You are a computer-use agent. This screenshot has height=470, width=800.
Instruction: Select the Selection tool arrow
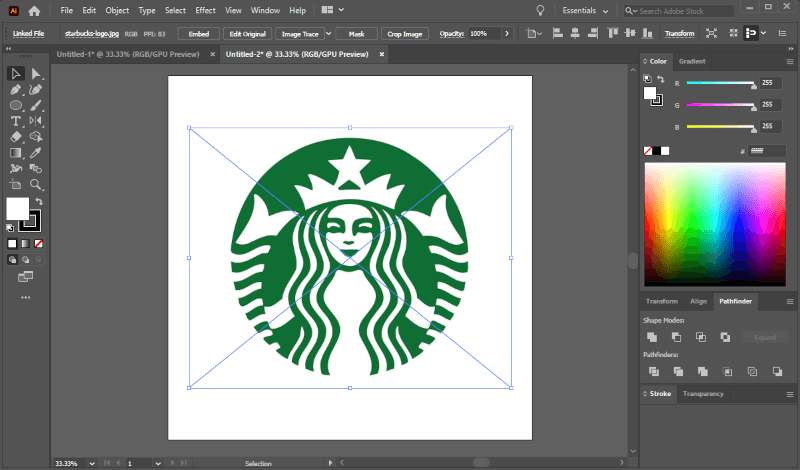pyautogui.click(x=15, y=74)
